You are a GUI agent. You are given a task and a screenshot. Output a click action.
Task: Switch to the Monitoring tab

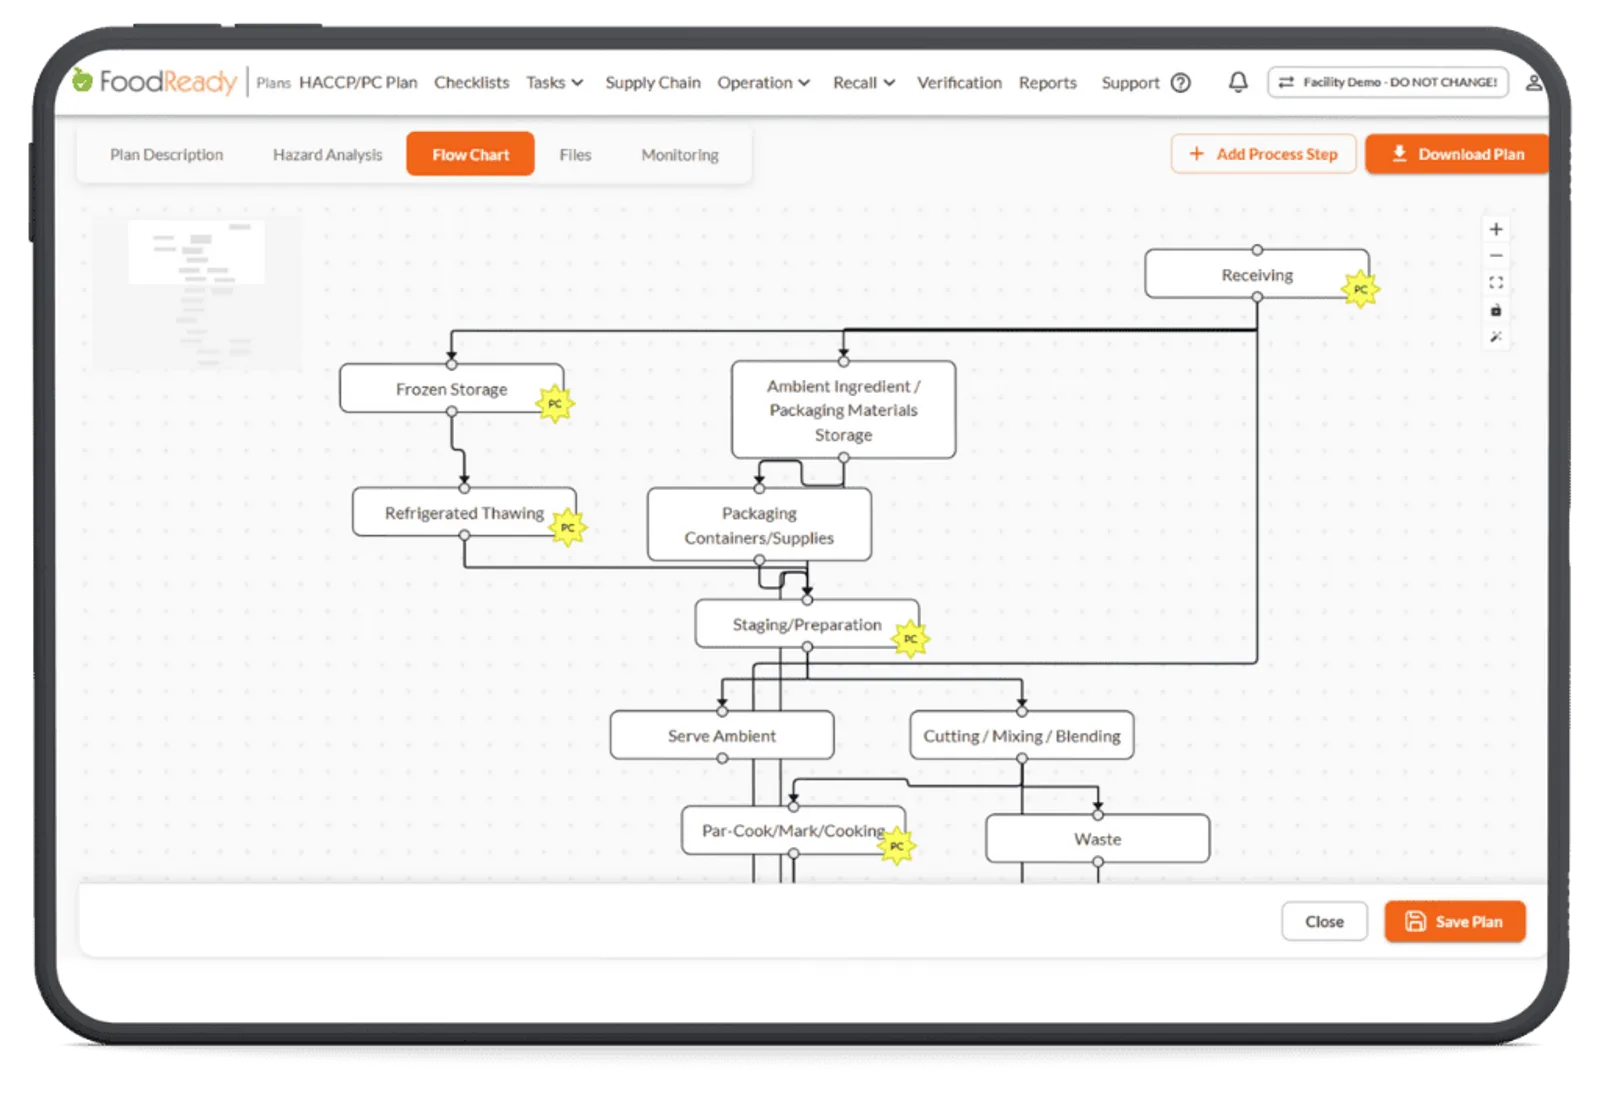coord(680,155)
